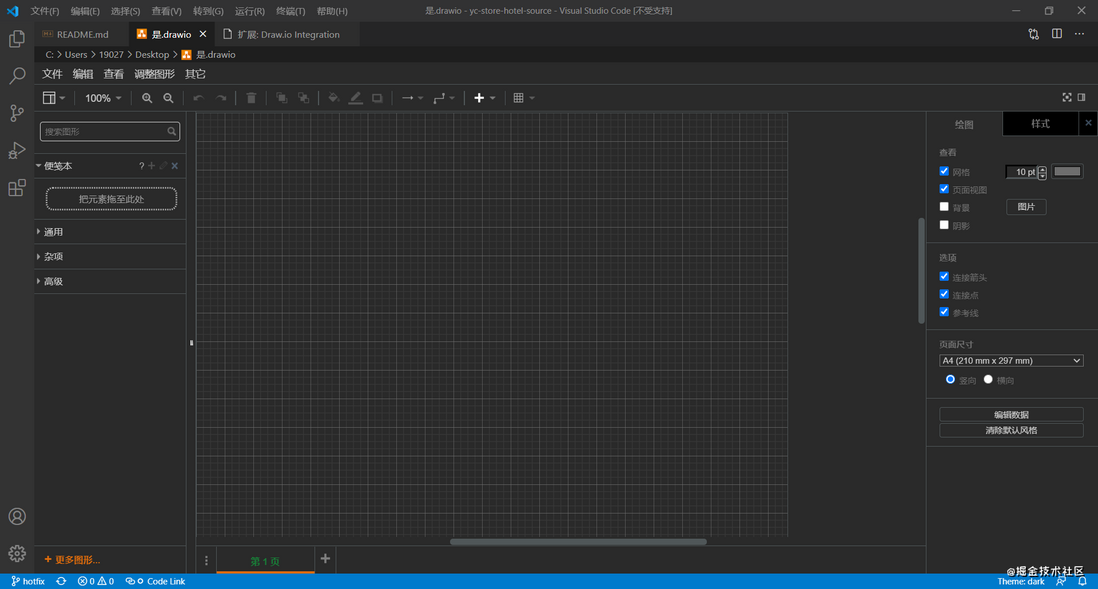Open the insert plus dropdown

tap(485, 98)
